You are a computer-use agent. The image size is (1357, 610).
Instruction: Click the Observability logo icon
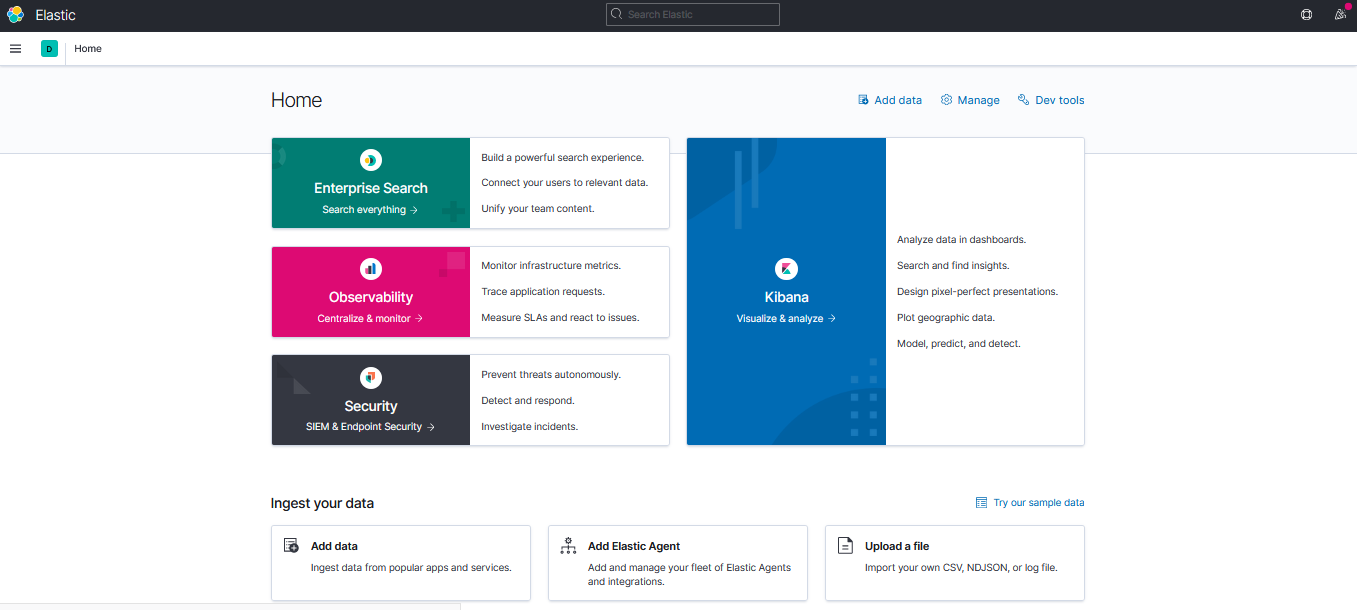[x=371, y=269]
